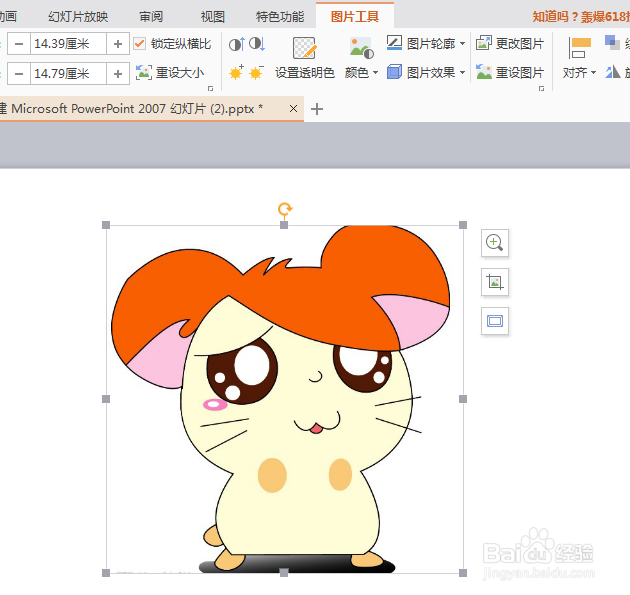Image resolution: width=630 pixels, height=595 pixels.
Task: Close the PowerPoint 2007 幻灯片 (2).pptx tab
Action: tap(293, 108)
